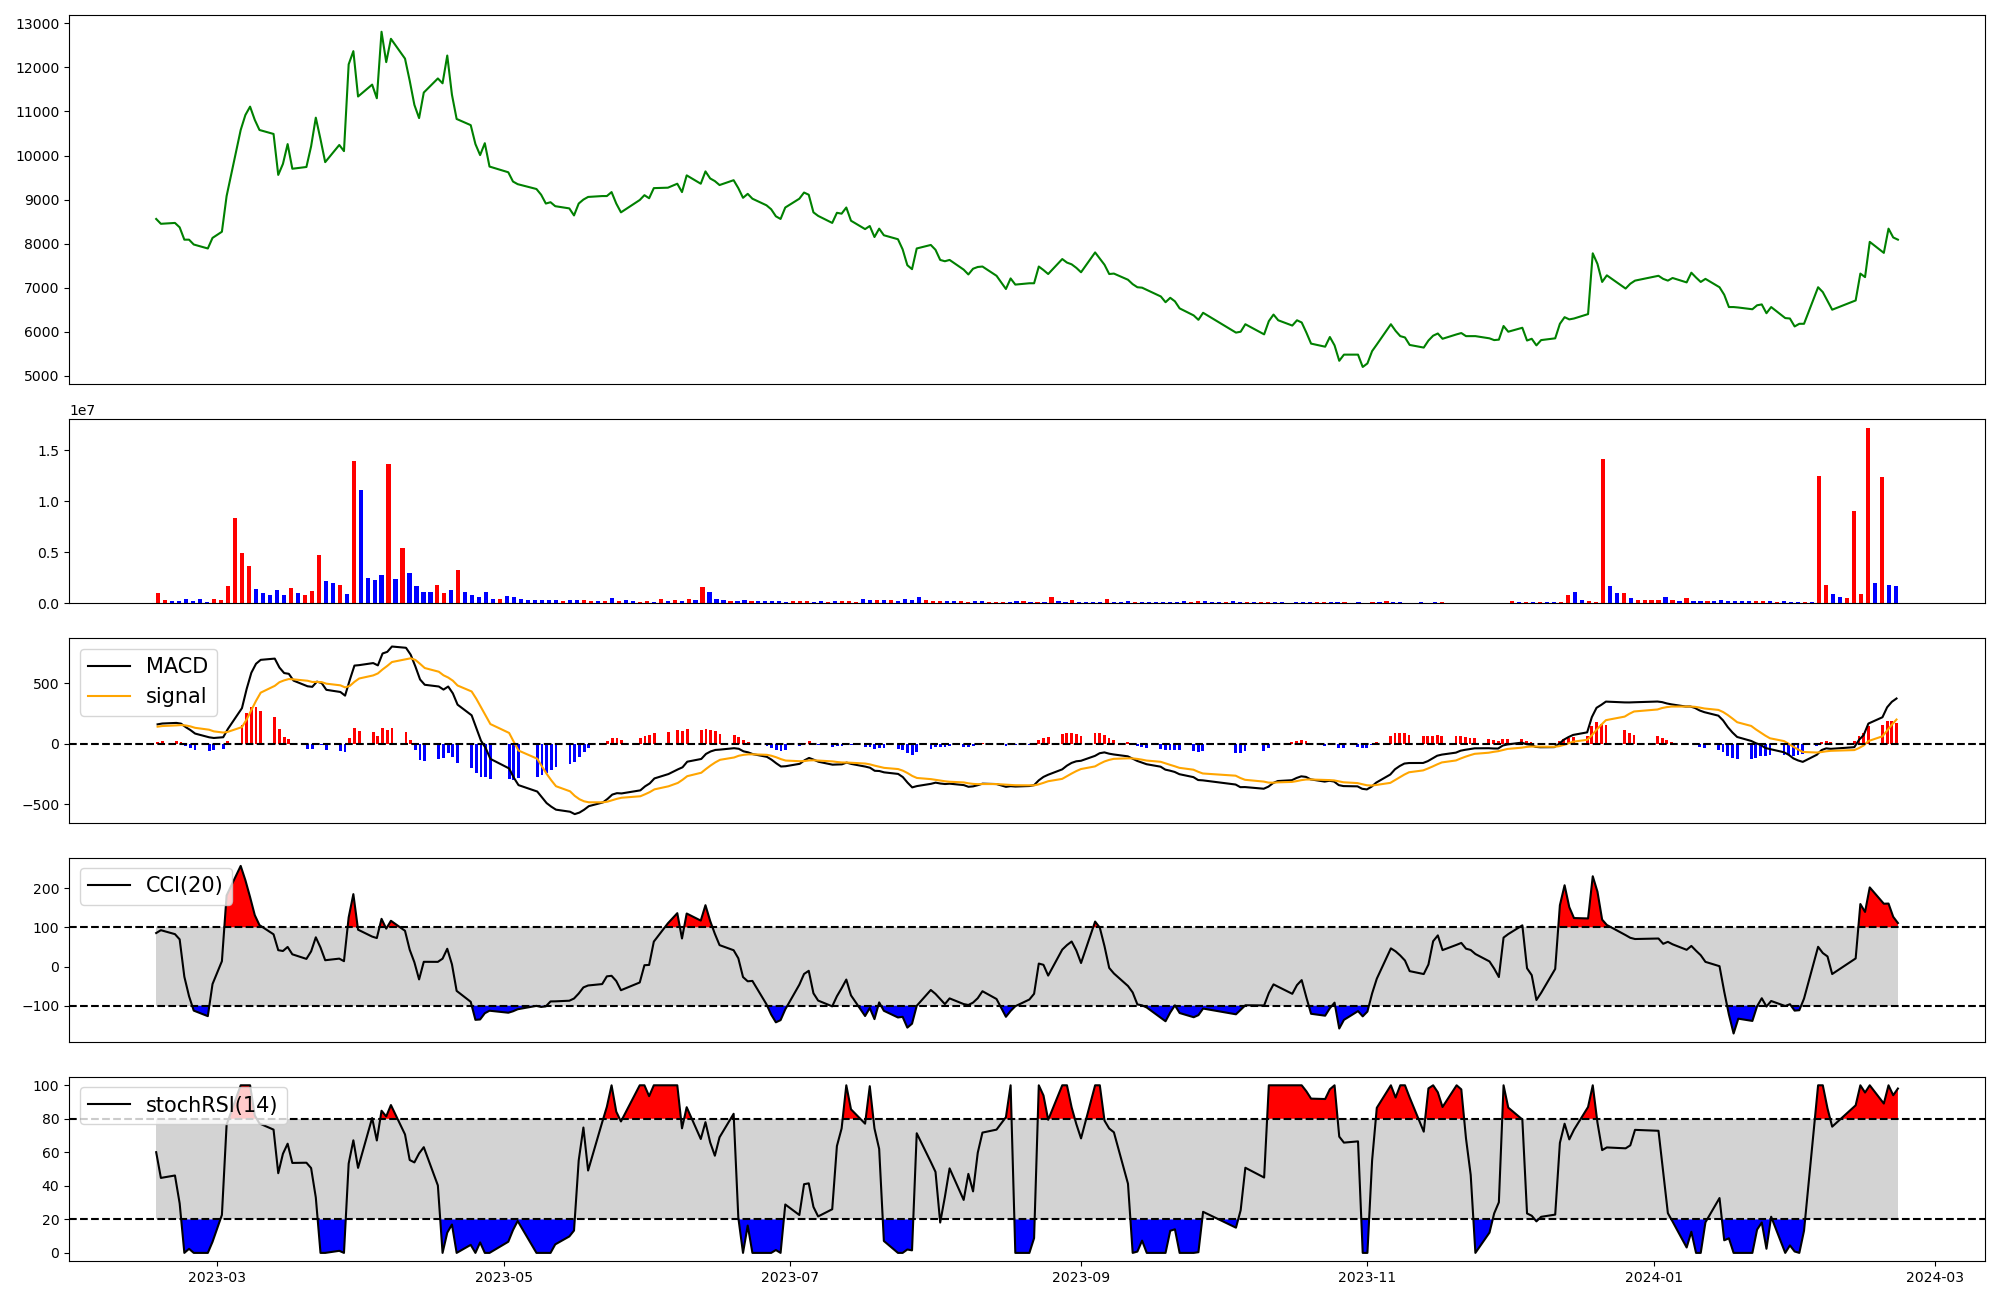
Task: Click the 2023-07 date axis label
Action: [x=791, y=1277]
